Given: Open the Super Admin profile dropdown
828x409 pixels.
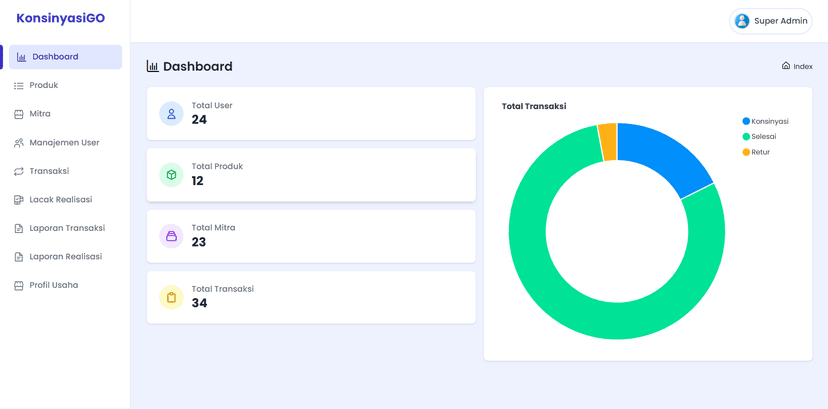Looking at the screenshot, I should click(770, 21).
